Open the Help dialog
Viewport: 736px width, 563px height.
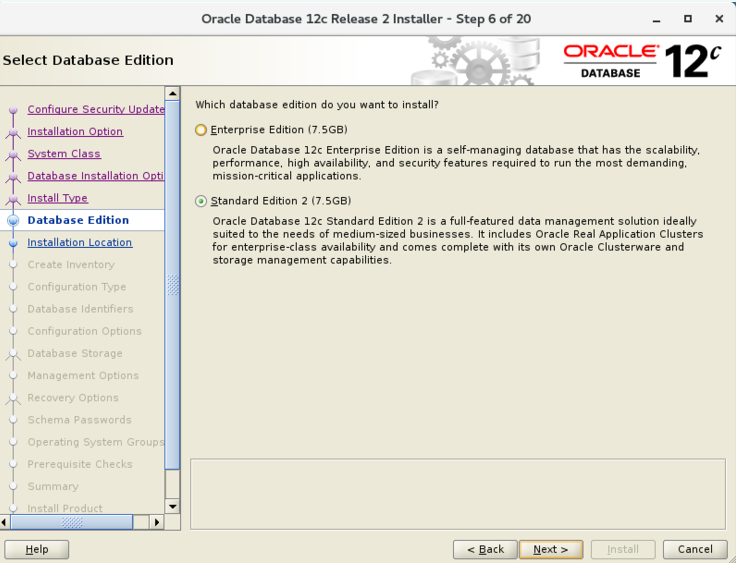click(x=37, y=549)
